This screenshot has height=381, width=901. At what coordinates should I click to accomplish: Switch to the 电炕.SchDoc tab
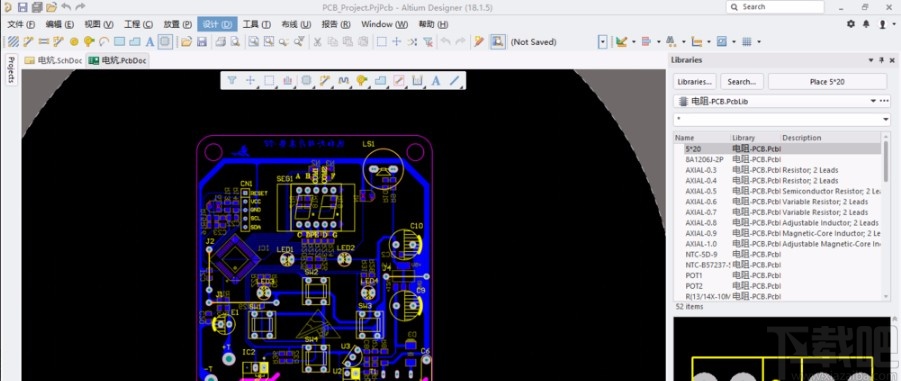[x=53, y=60]
